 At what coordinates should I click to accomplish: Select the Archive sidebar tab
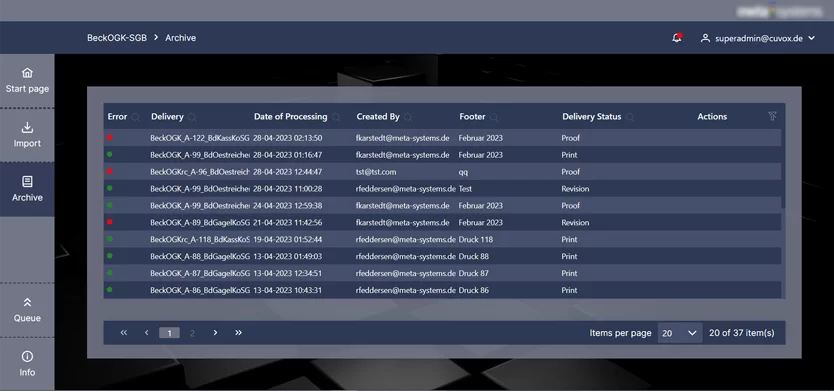point(27,189)
